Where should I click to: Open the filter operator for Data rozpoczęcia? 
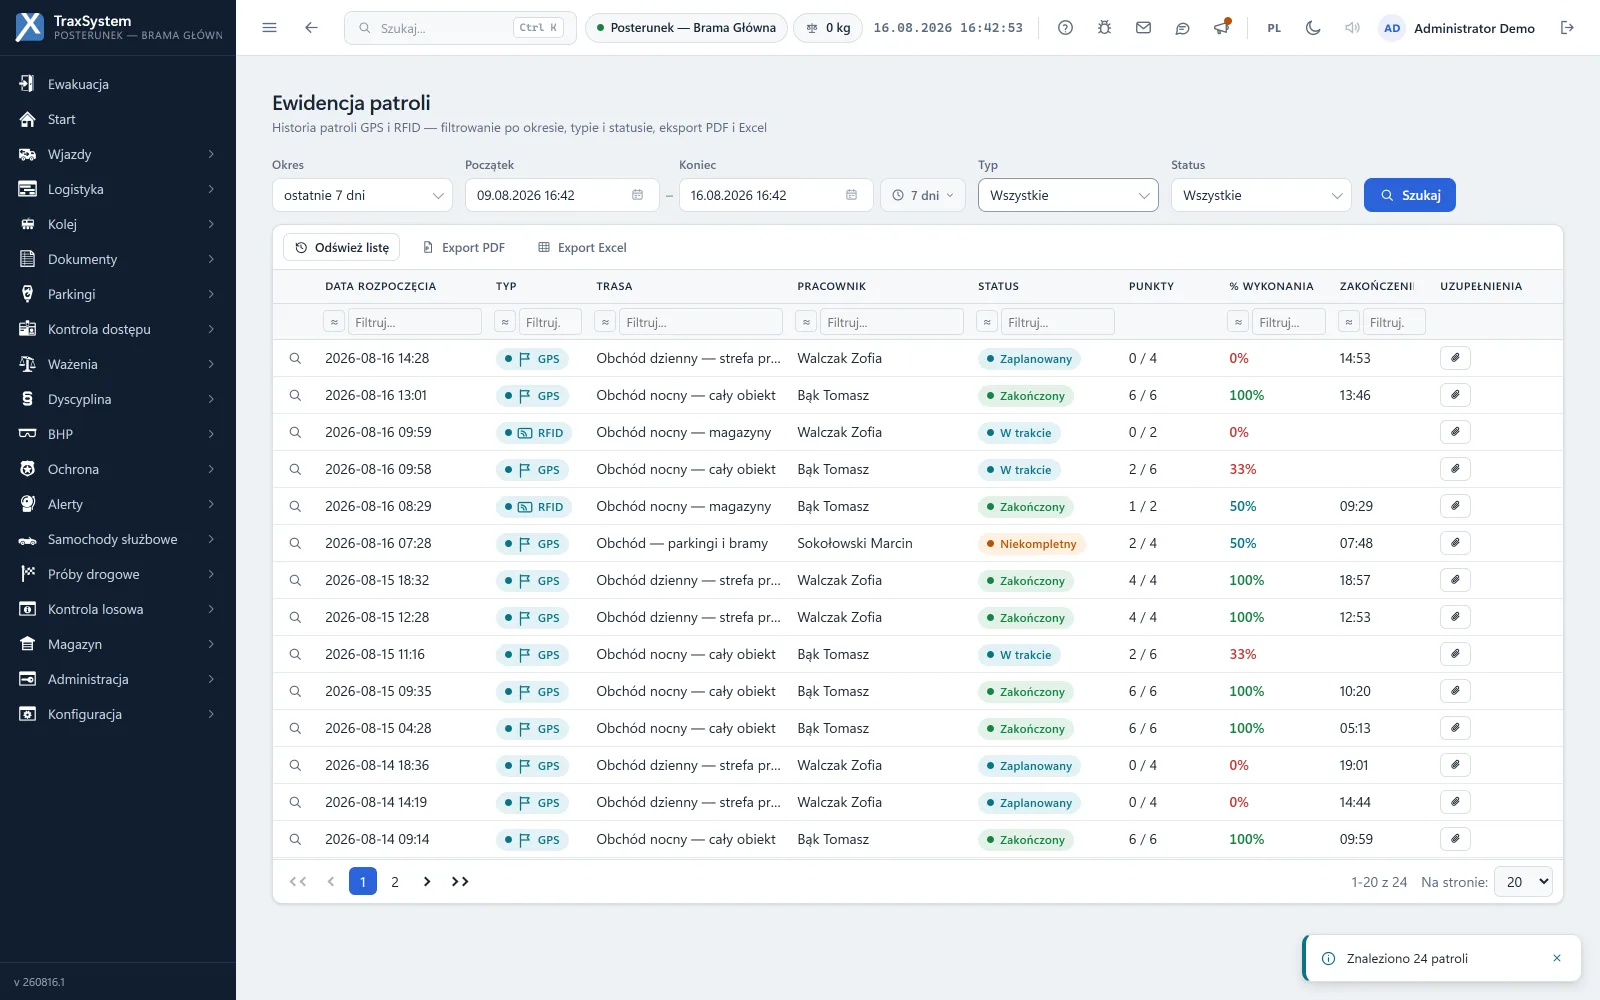pyautogui.click(x=334, y=322)
